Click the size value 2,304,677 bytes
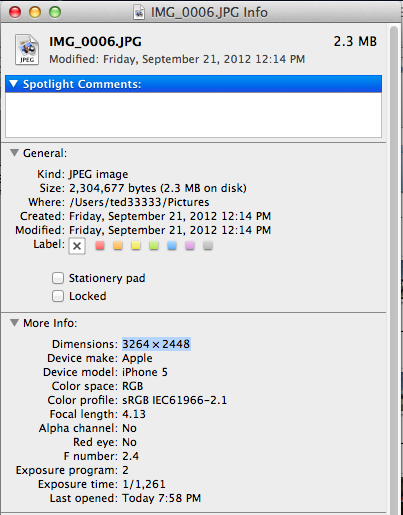The height and width of the screenshot is (515, 403). click(113, 188)
